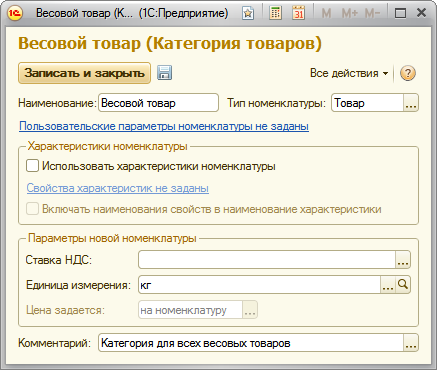Click the 1C logo in title bar
Viewport: 437px width, 370px height.
15,13
